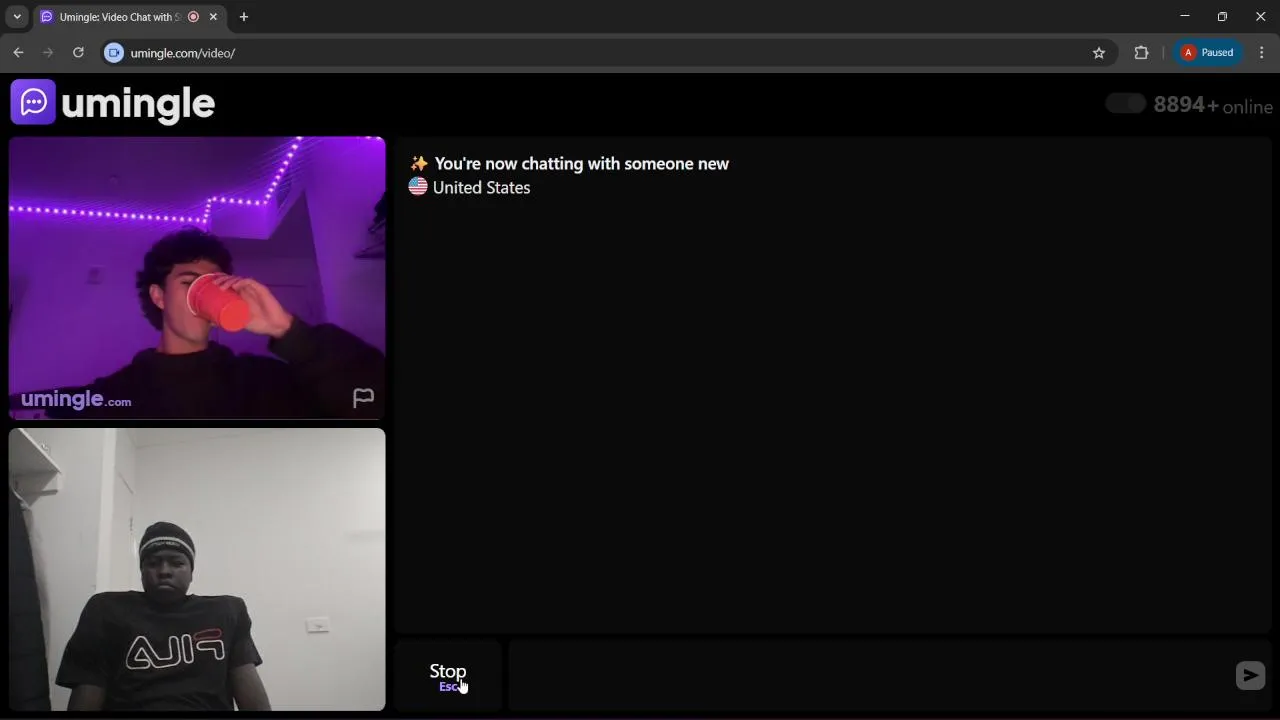Select the stranger's purple-lit video feed
The width and height of the screenshot is (1280, 720).
click(197, 278)
